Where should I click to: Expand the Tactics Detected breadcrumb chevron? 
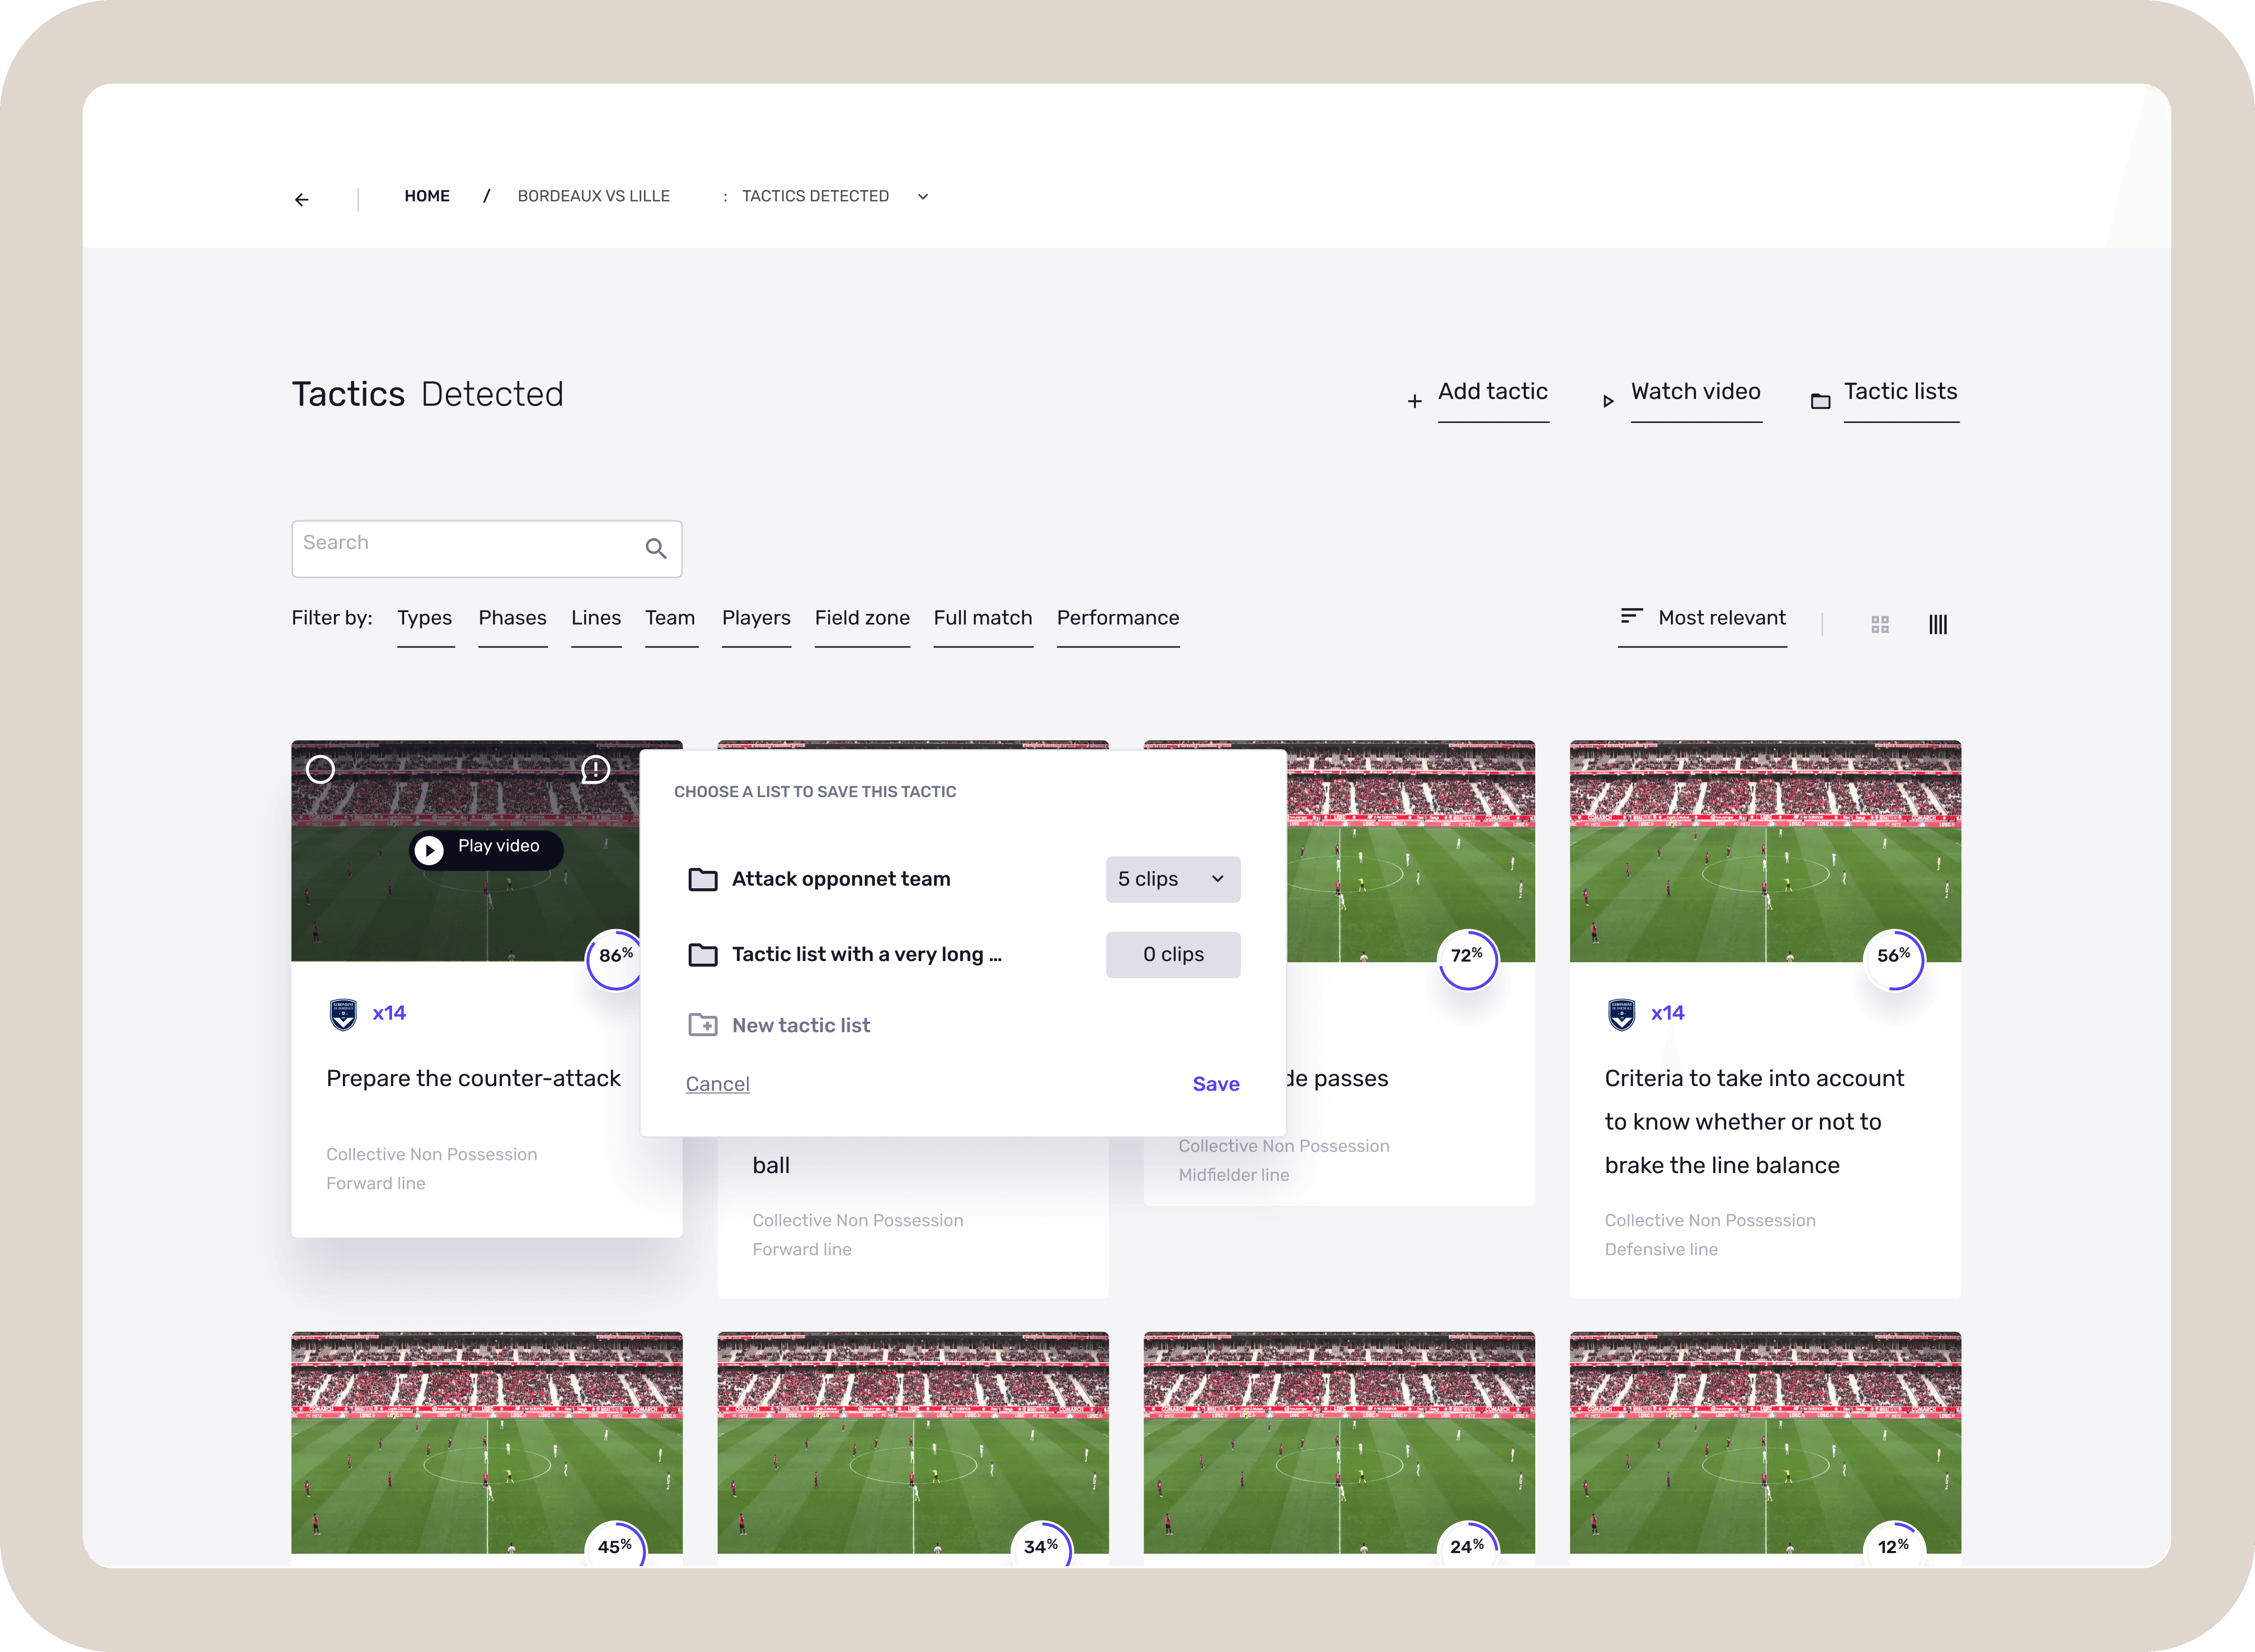click(x=923, y=197)
